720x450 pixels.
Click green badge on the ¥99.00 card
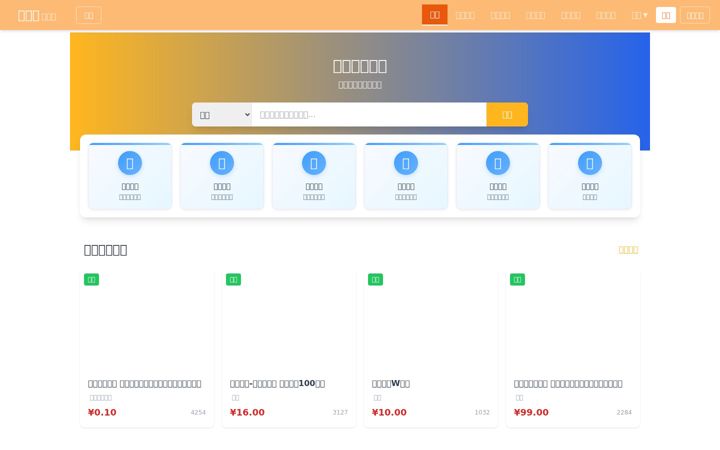click(517, 280)
